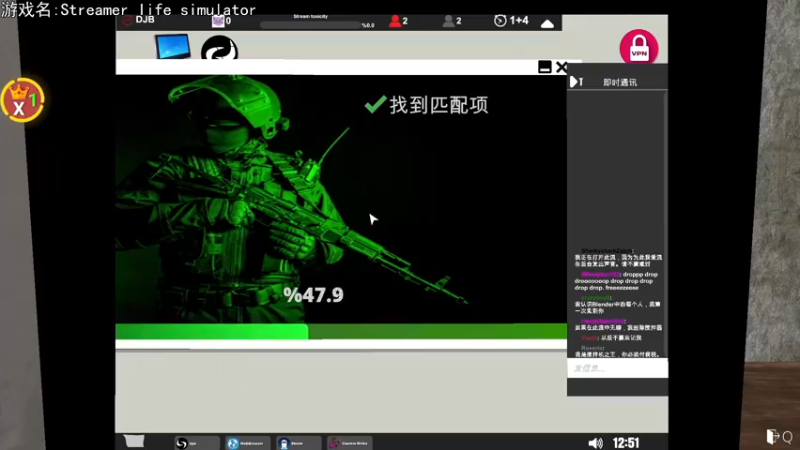The height and width of the screenshot is (450, 800).
Task: Open the black swirl desktop icon
Action: click(219, 48)
